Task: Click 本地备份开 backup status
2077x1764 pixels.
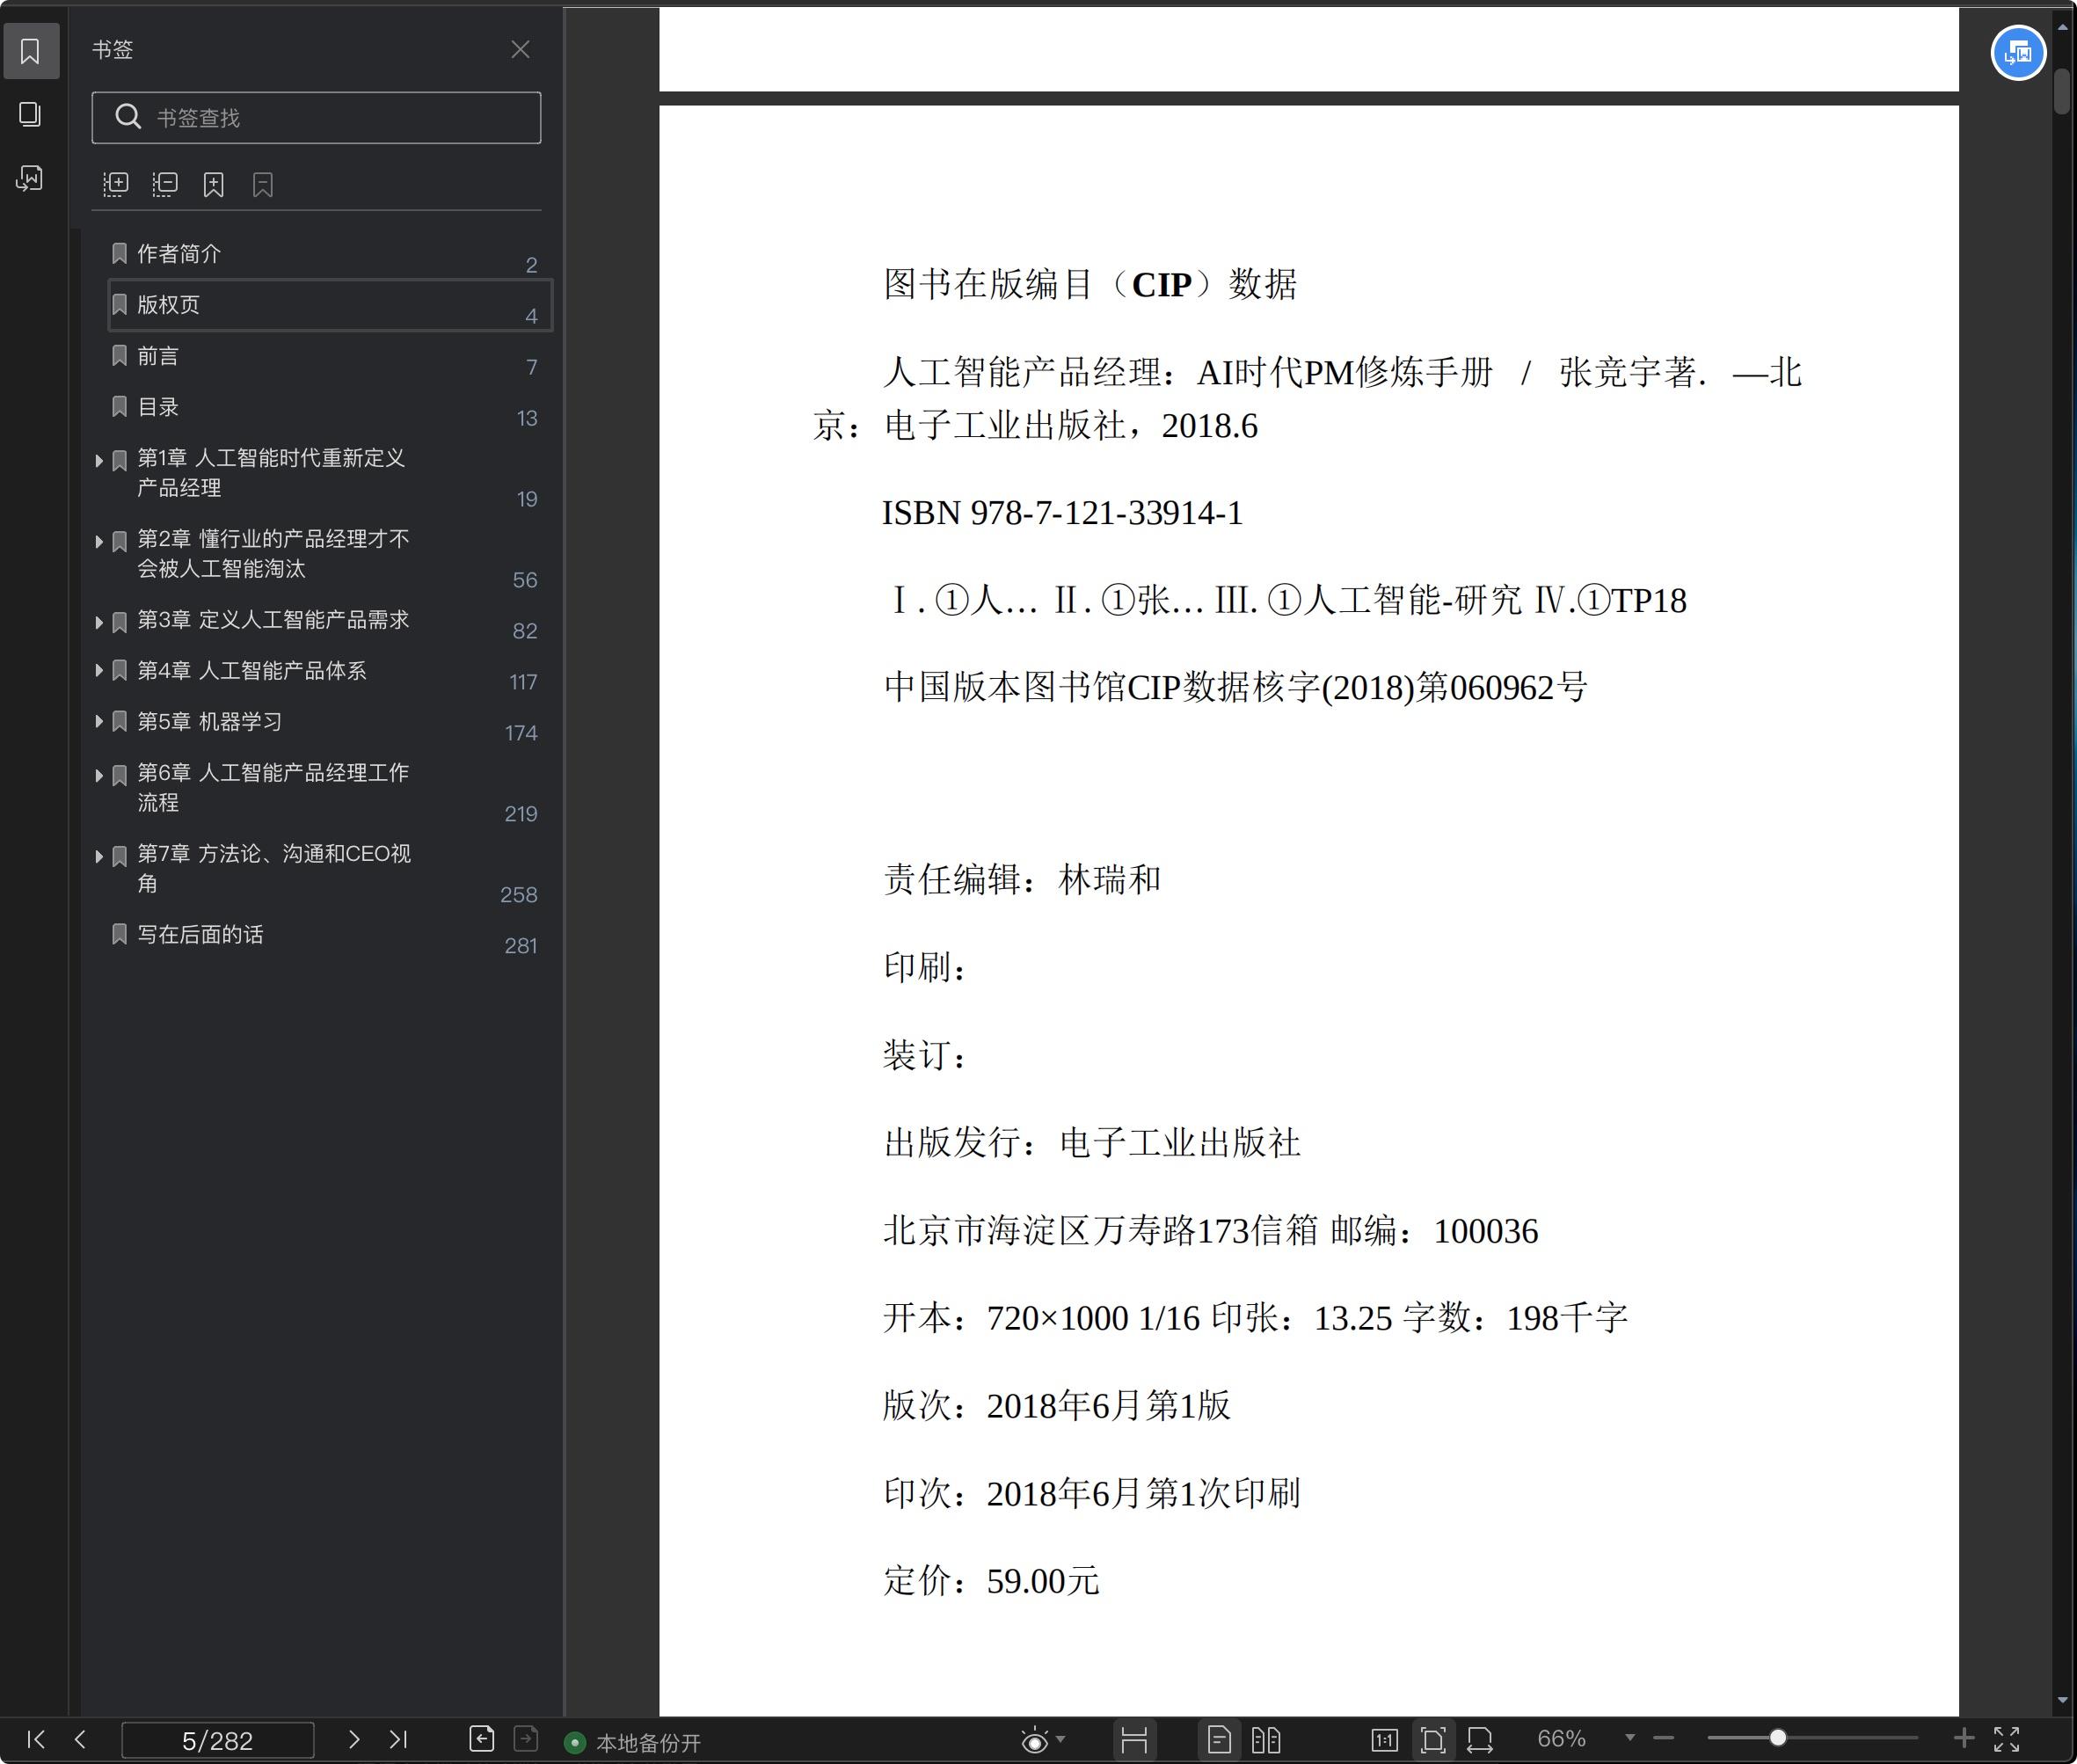Action: point(634,1743)
